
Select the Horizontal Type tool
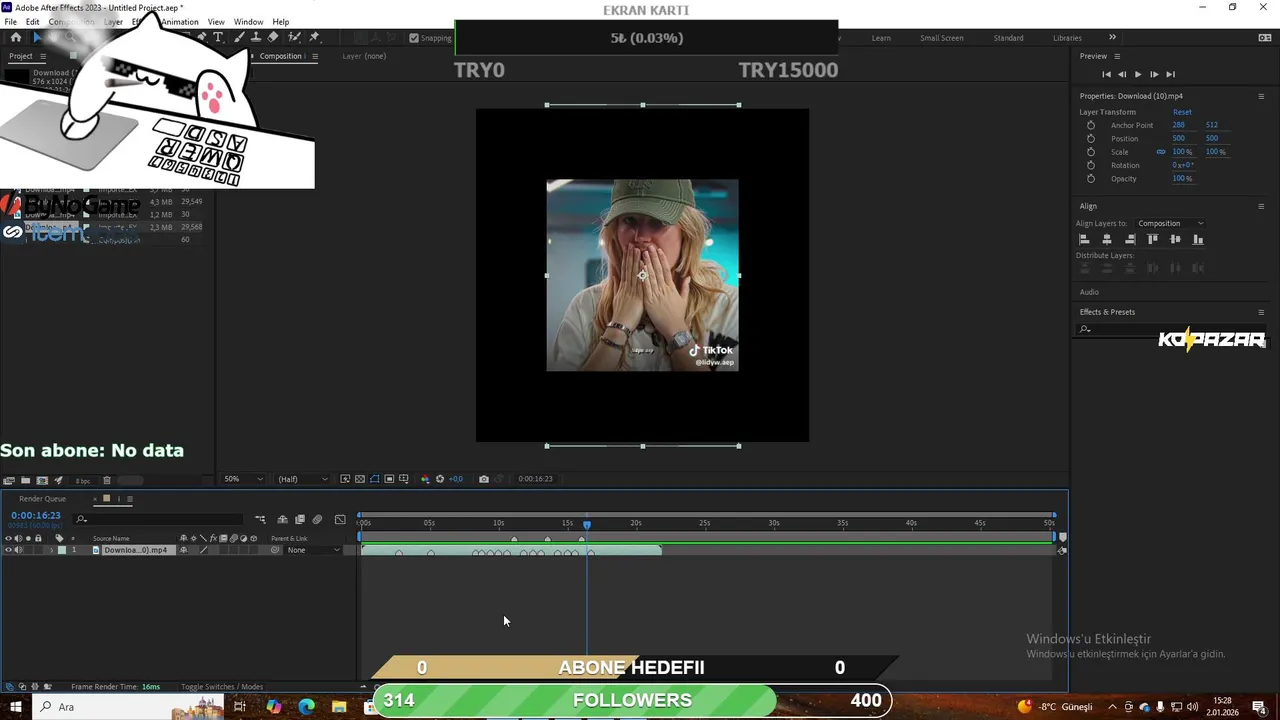coord(218,38)
